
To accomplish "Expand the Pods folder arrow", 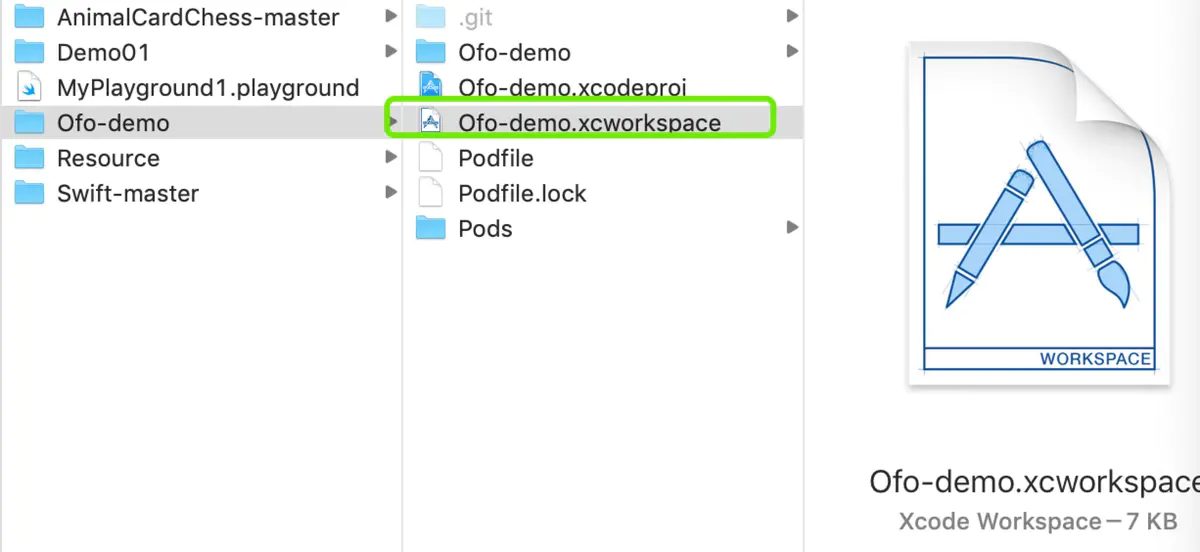I will 792,227.
